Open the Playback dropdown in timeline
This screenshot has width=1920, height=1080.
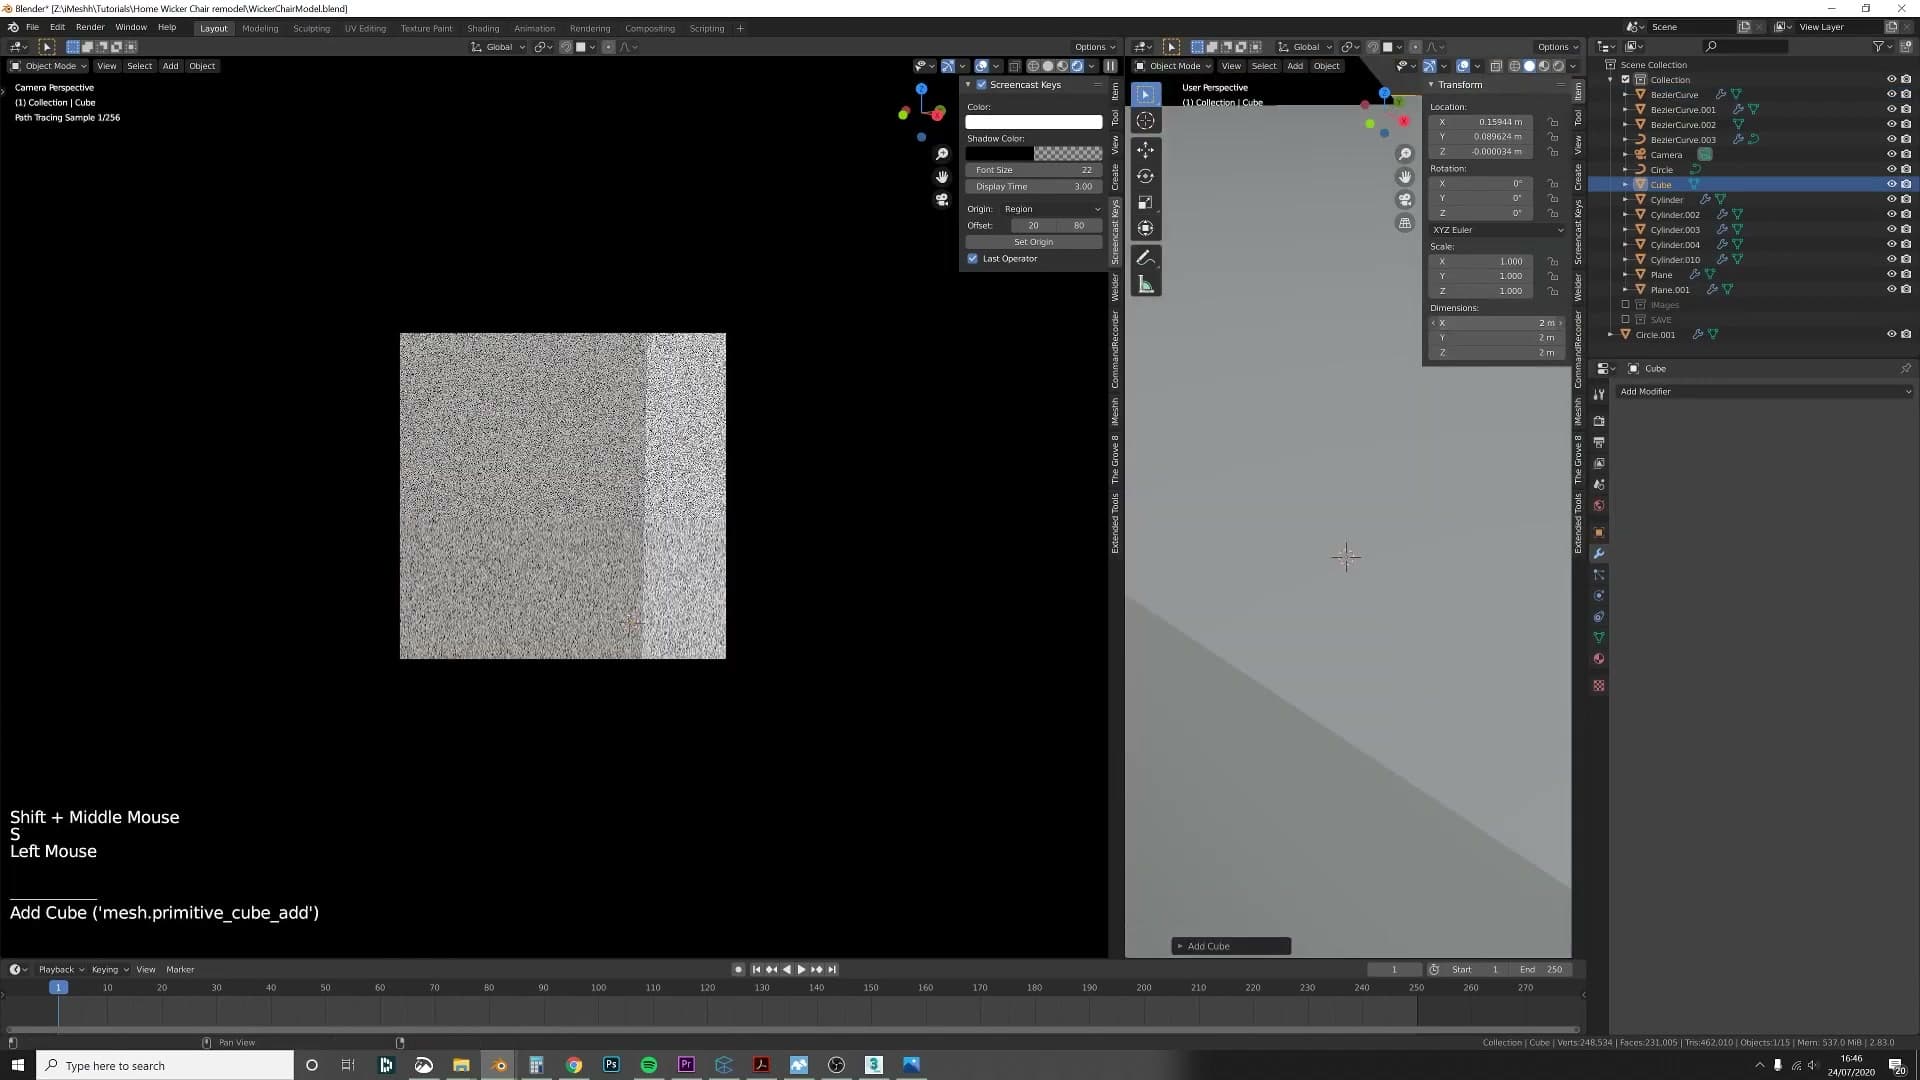click(61, 970)
